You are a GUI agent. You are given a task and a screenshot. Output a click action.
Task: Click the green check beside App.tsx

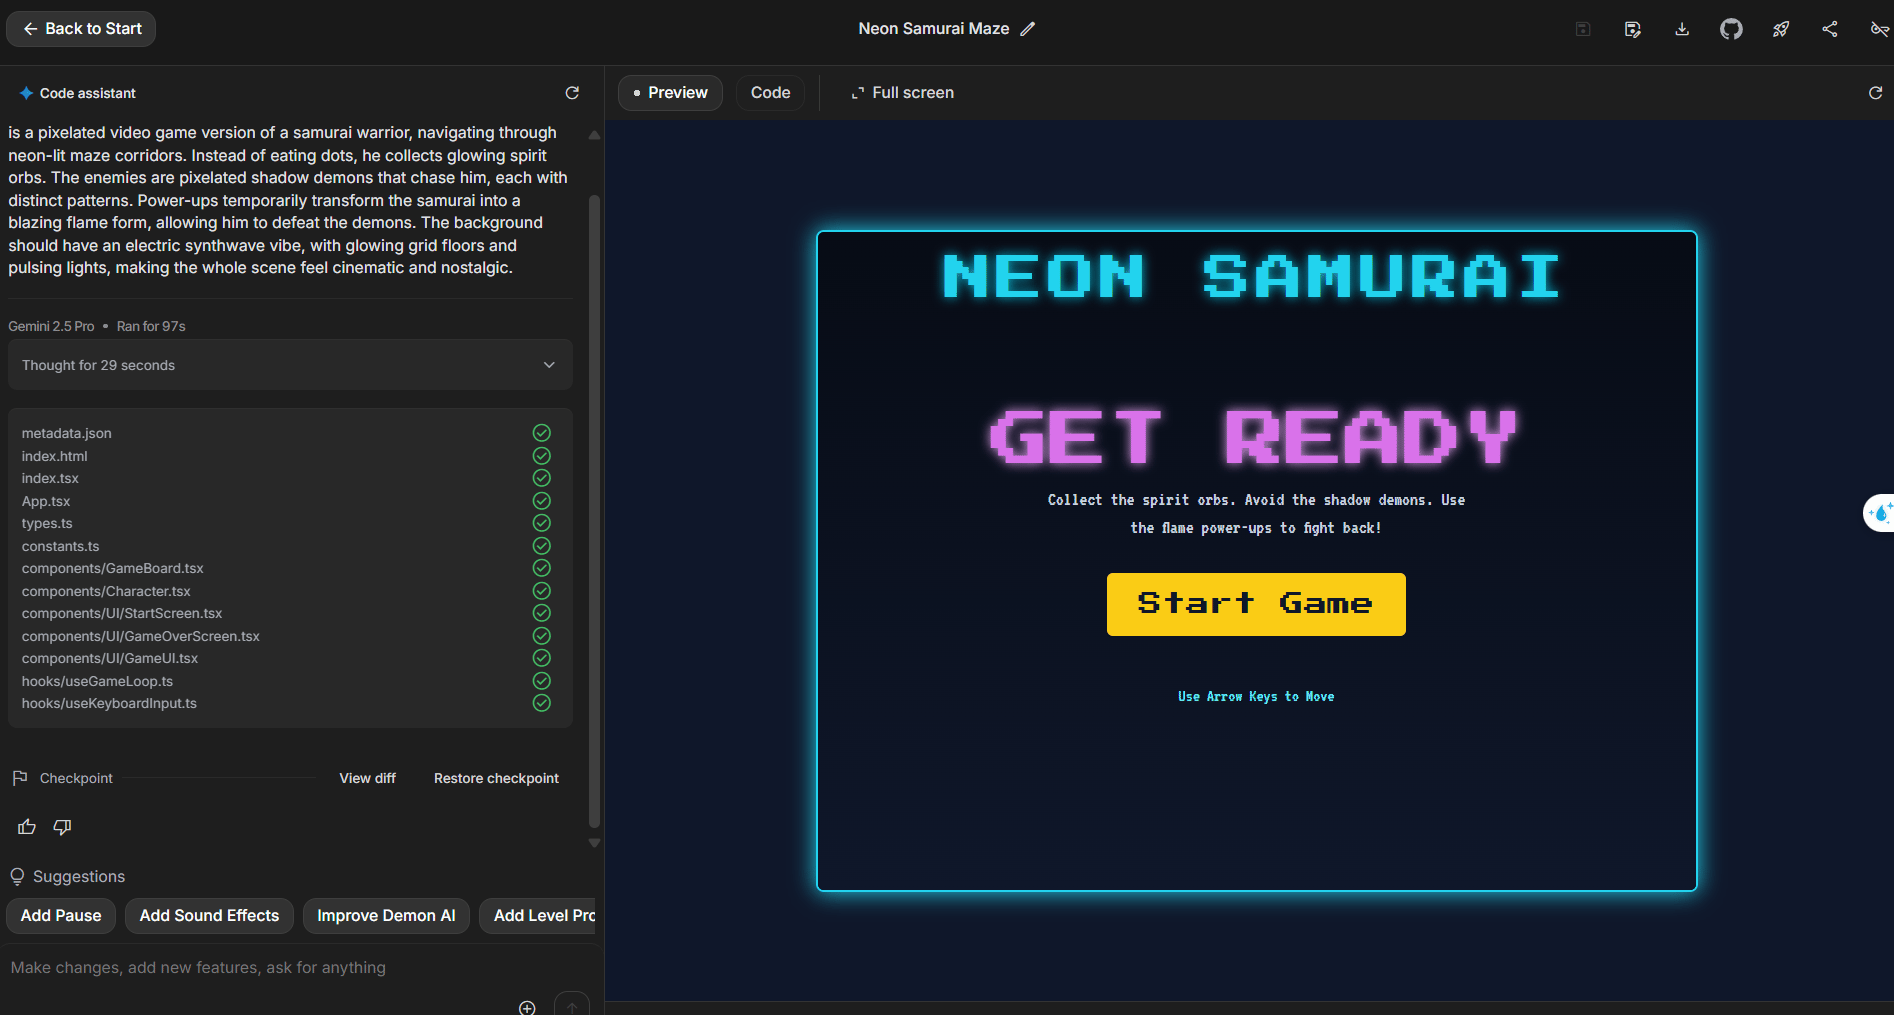(542, 501)
